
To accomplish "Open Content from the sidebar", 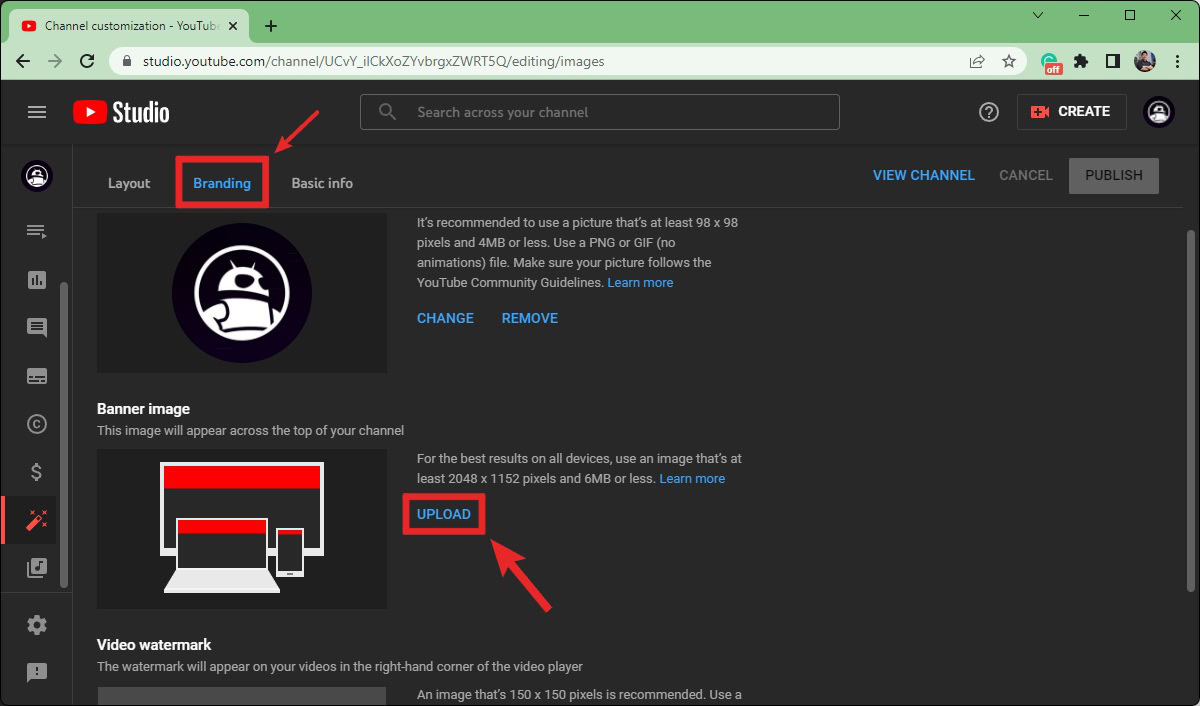I will (x=37, y=231).
